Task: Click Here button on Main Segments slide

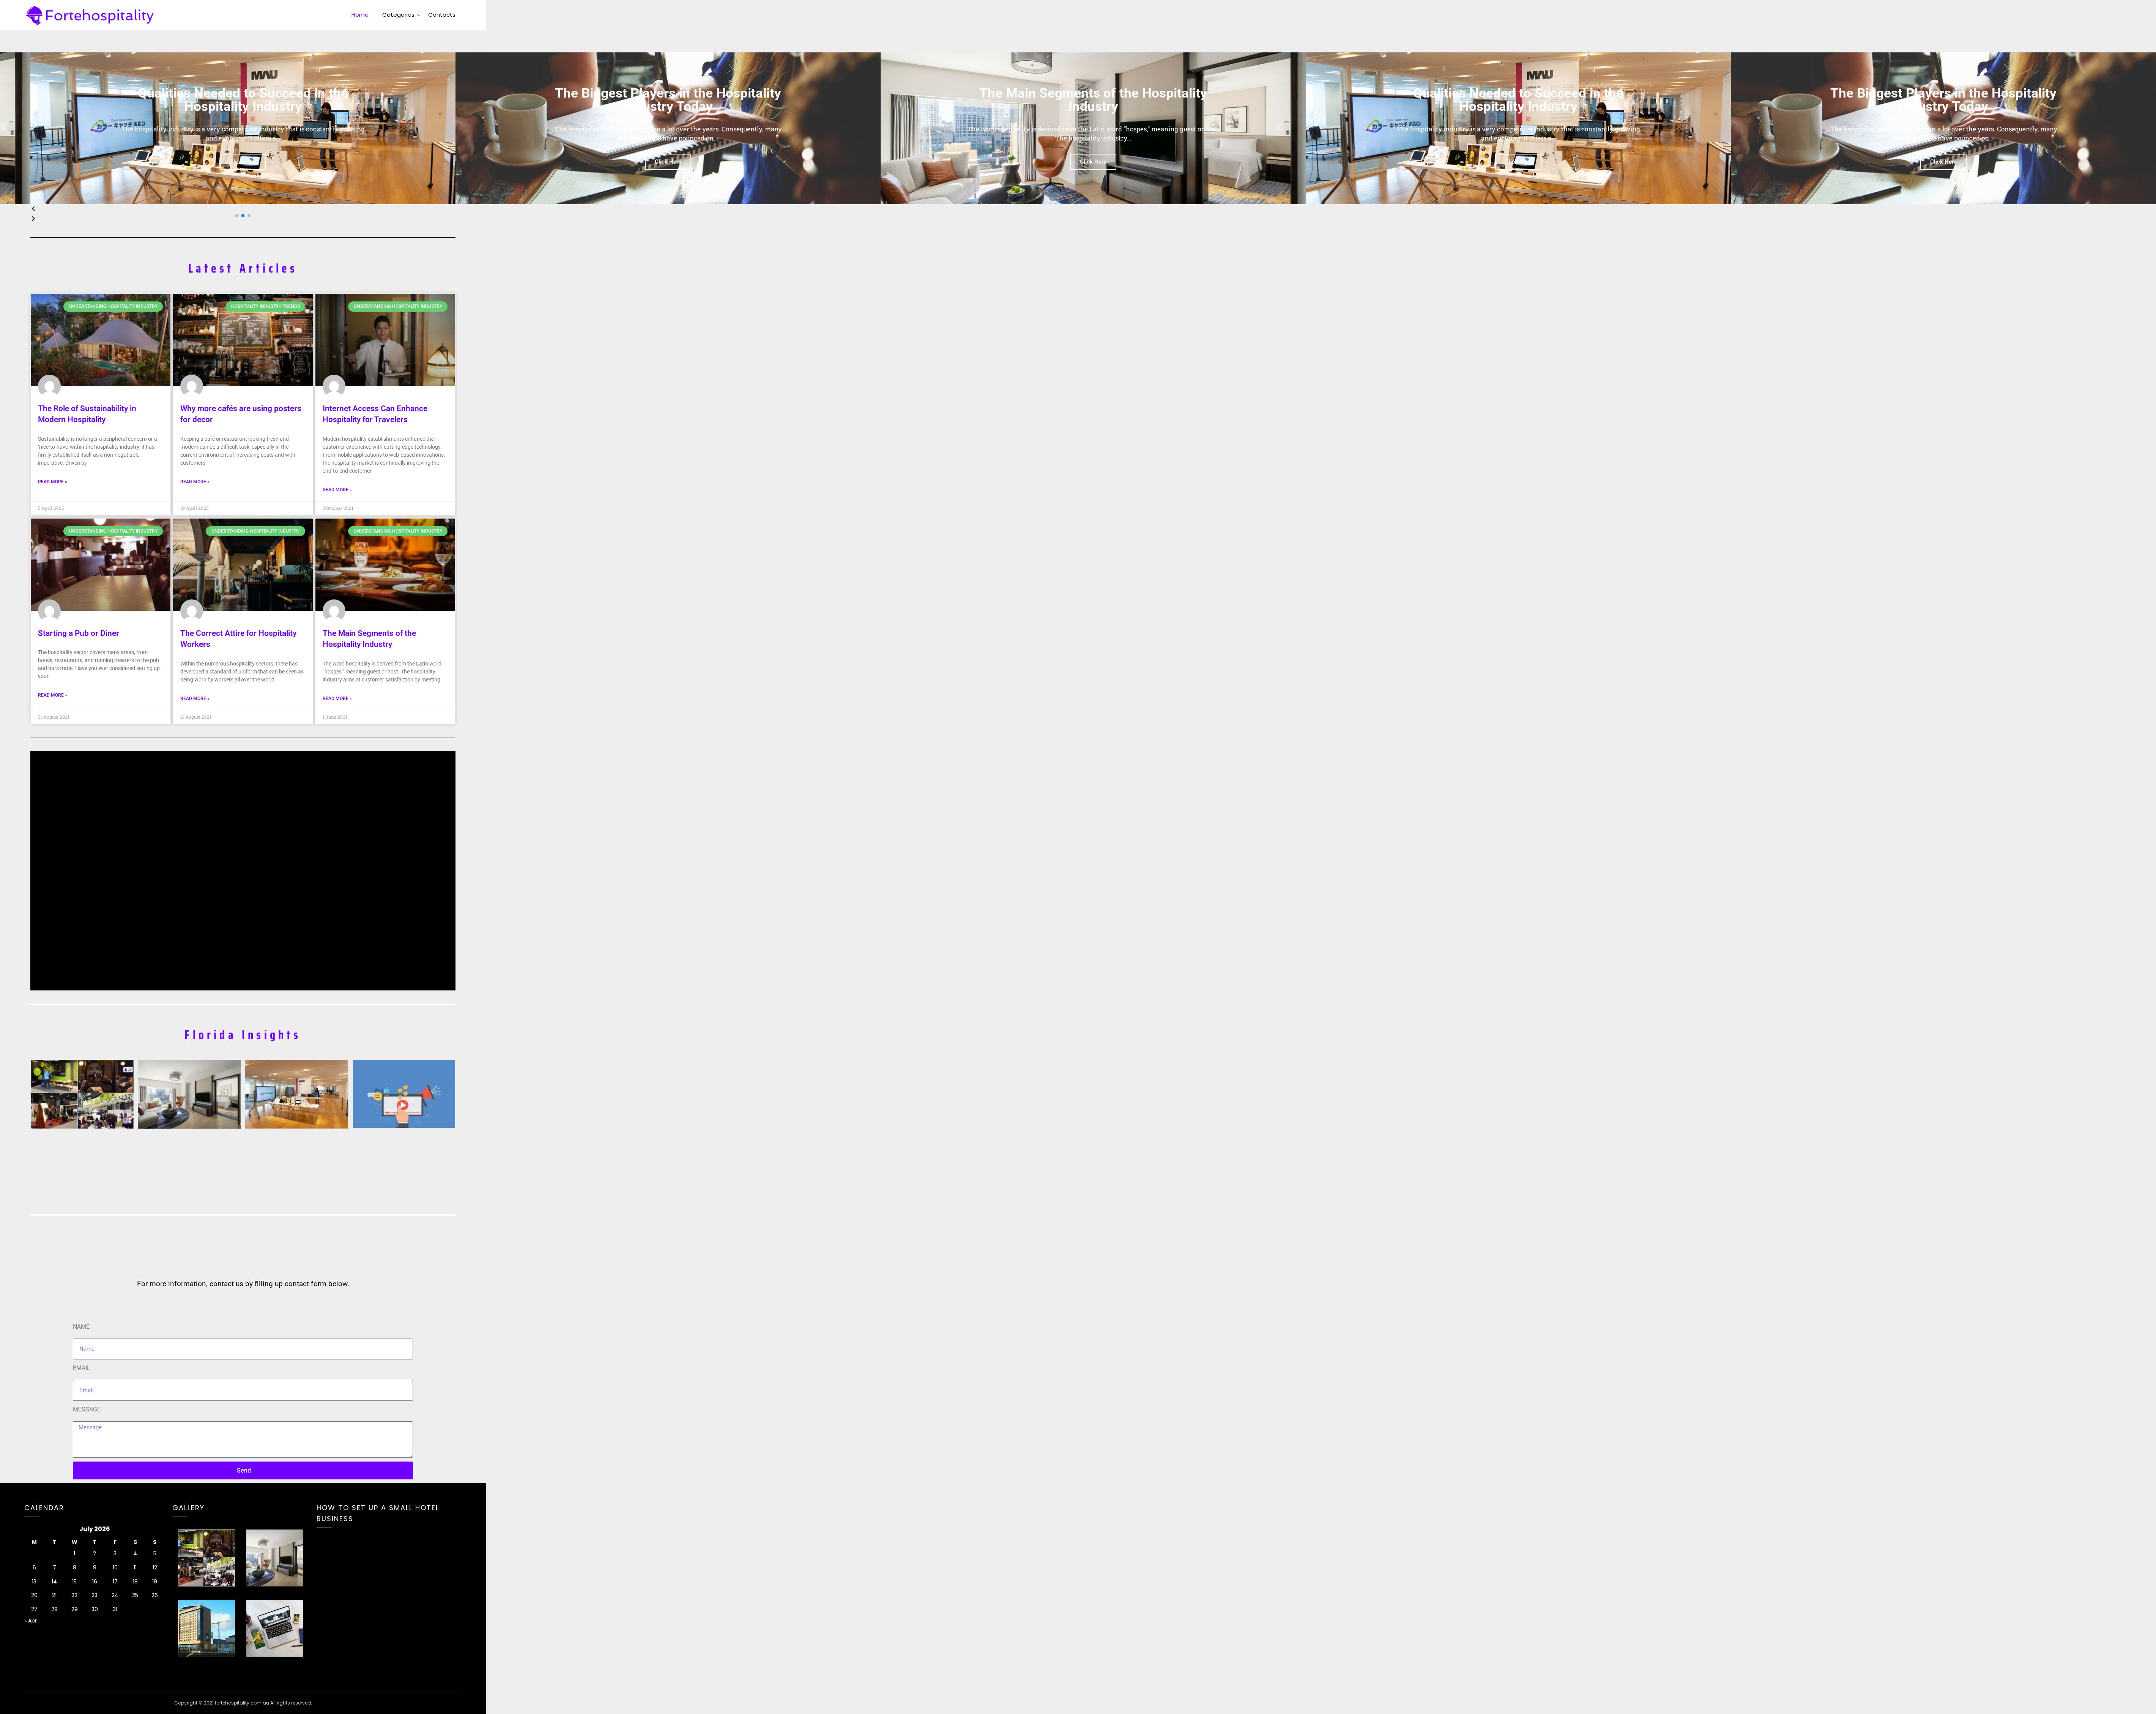Action: [1093, 162]
